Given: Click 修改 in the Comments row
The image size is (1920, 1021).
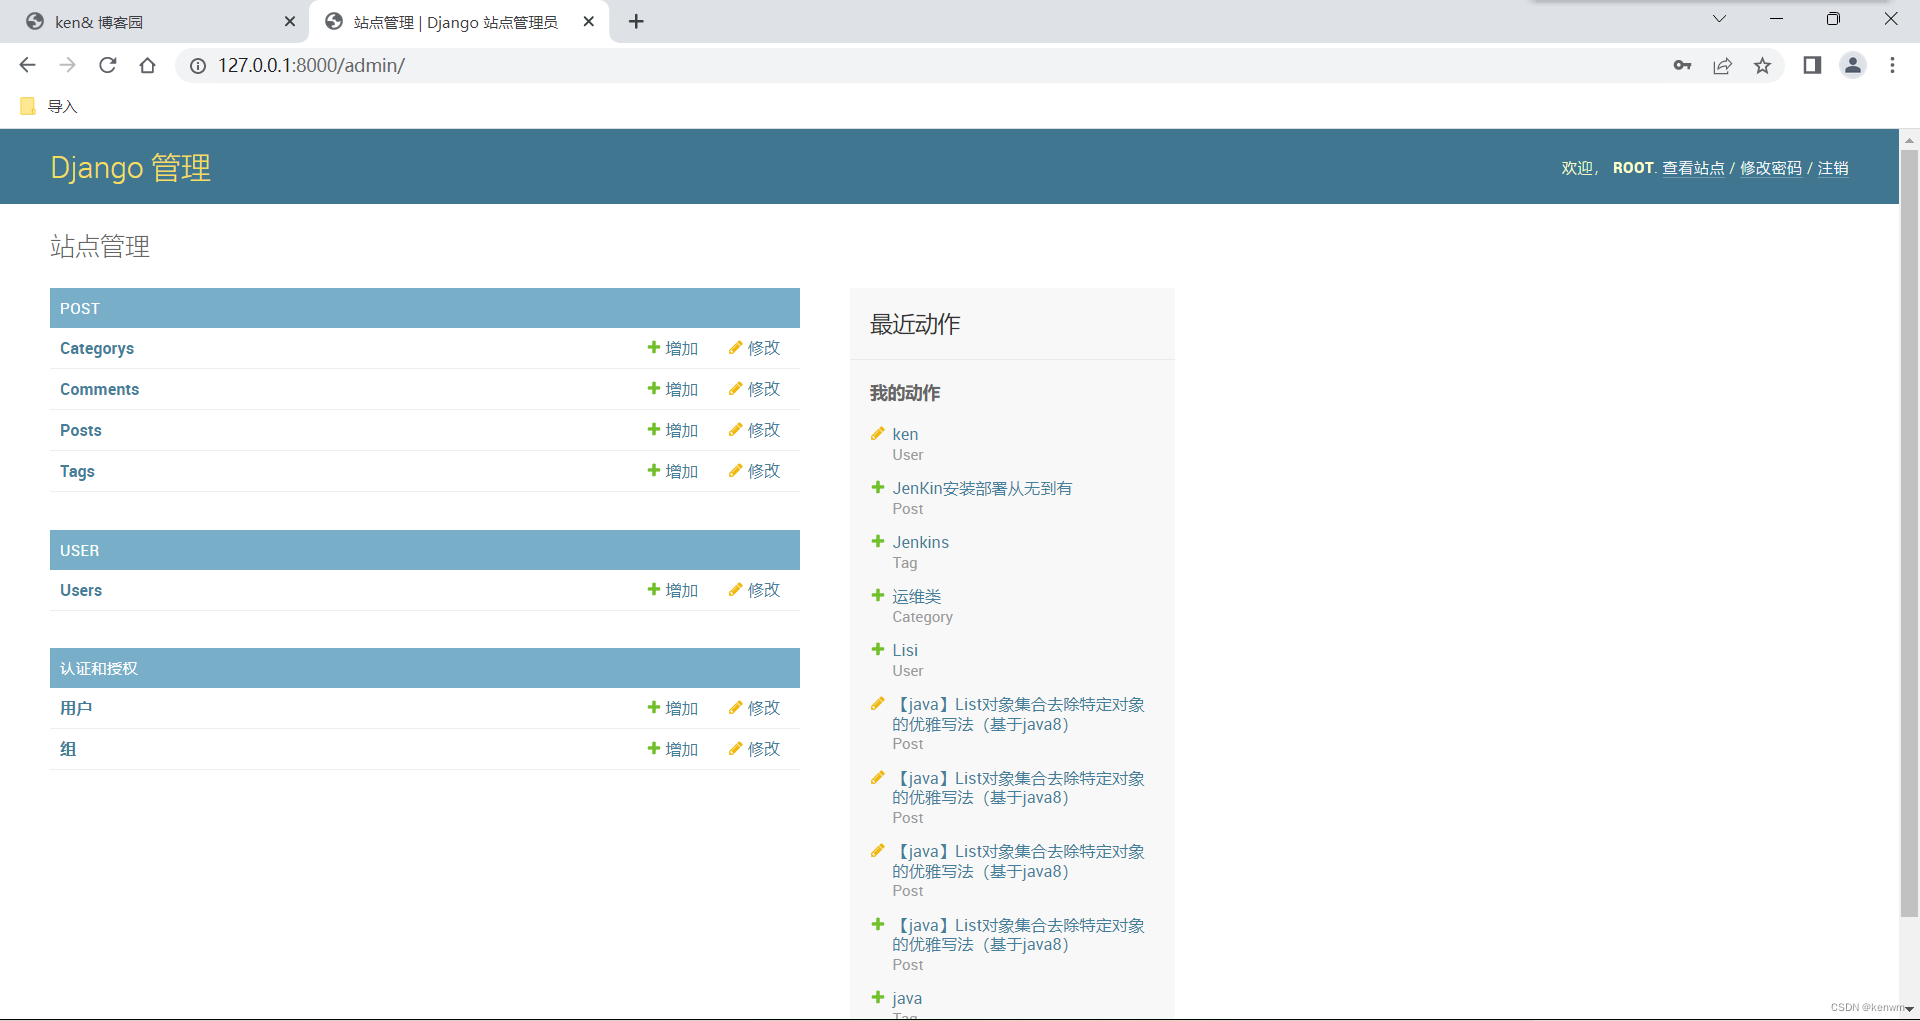Looking at the screenshot, I should [x=755, y=389].
